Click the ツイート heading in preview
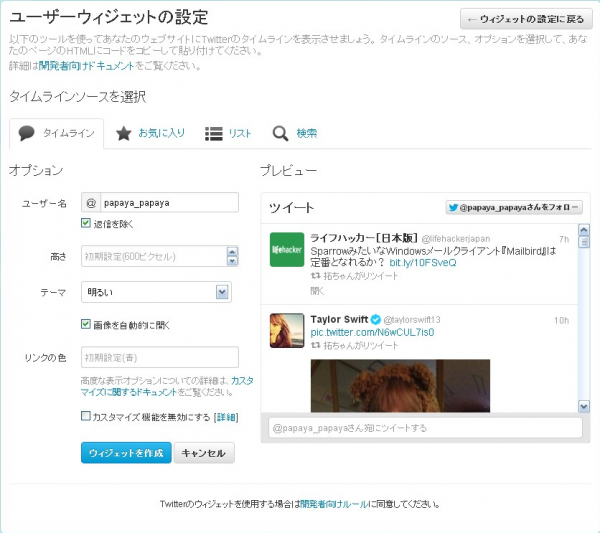 [292, 208]
